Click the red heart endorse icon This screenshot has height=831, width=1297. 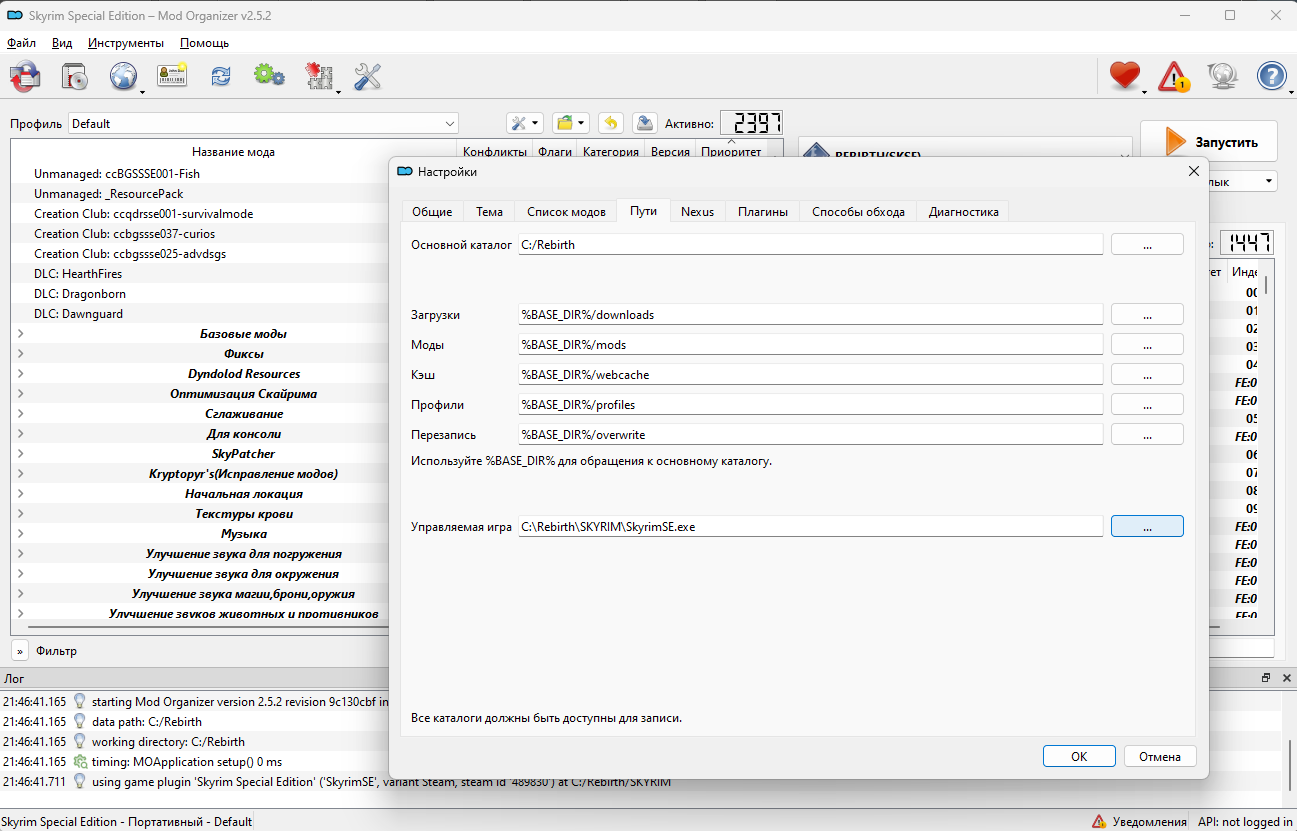tap(1125, 76)
